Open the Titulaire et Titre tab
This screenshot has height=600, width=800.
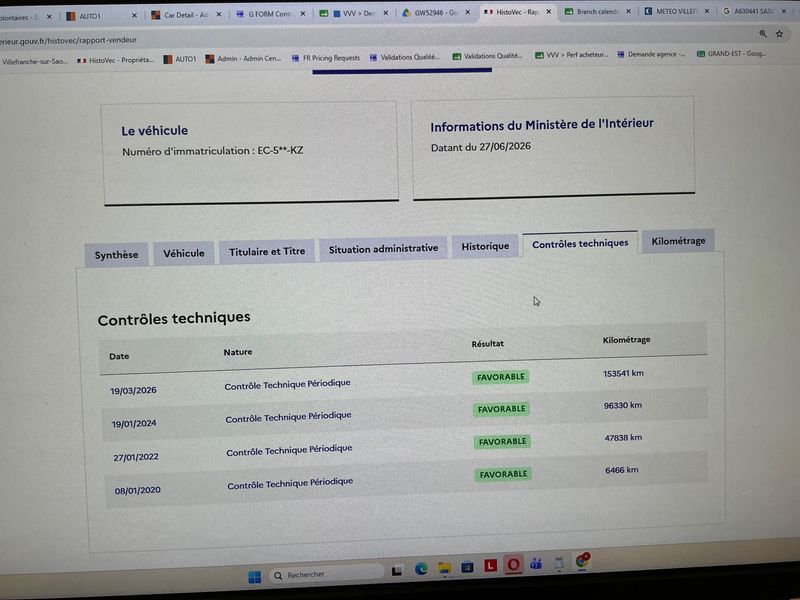[267, 252]
